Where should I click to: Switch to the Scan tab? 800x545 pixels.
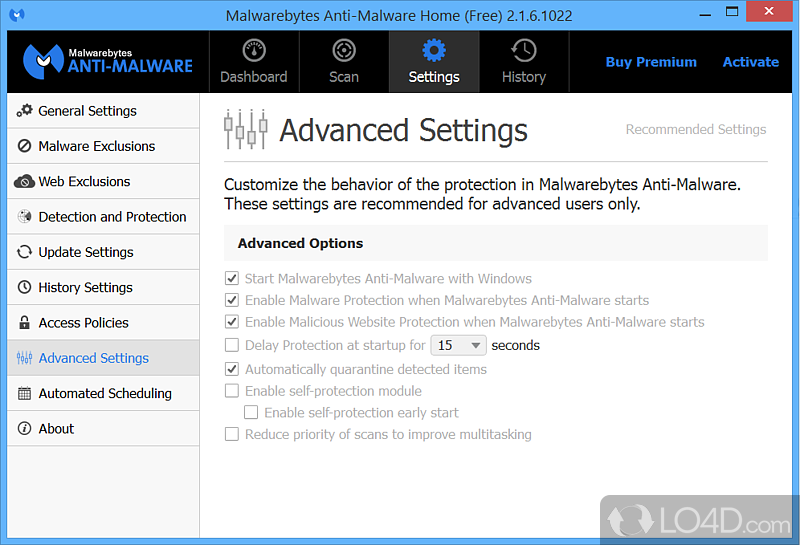344,62
